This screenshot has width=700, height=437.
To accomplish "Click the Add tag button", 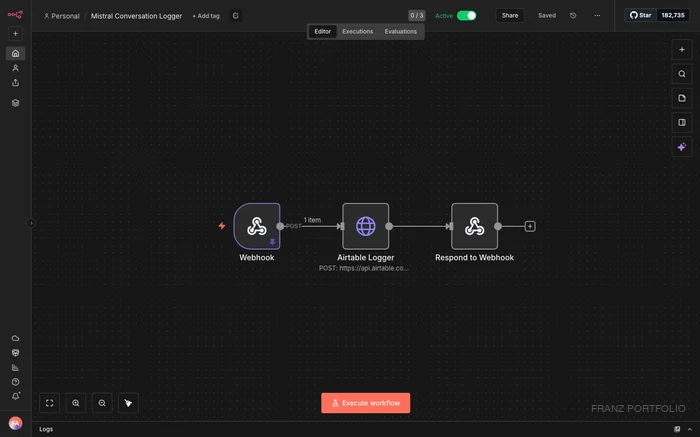I will point(206,16).
